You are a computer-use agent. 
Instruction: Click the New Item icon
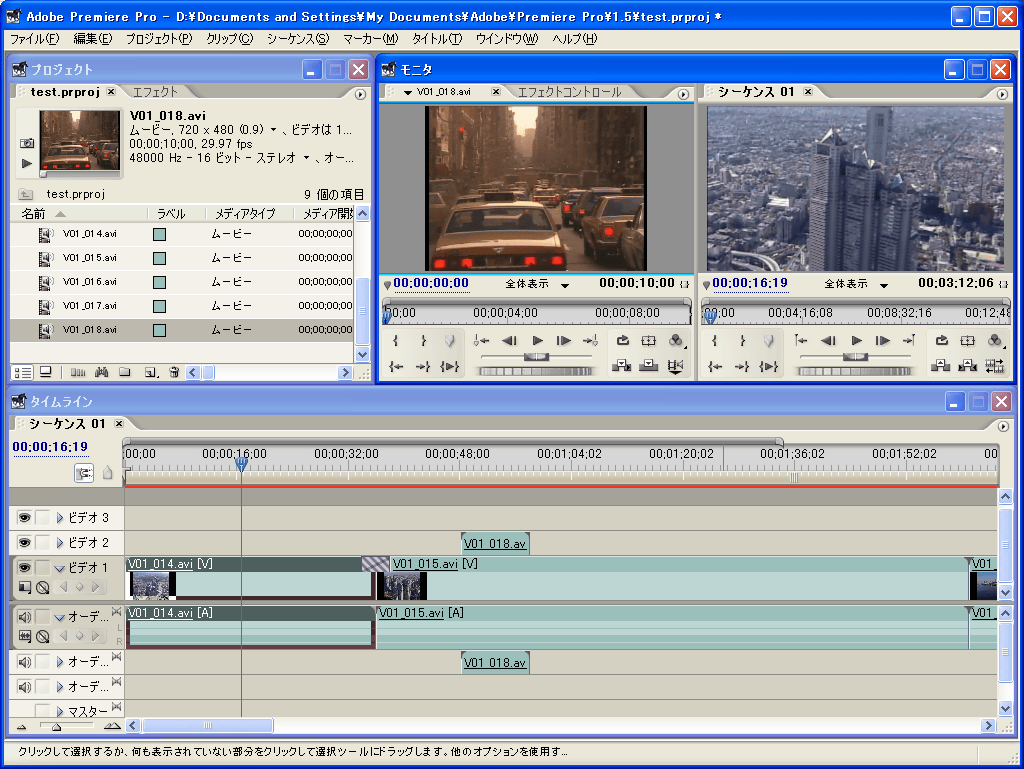point(151,372)
